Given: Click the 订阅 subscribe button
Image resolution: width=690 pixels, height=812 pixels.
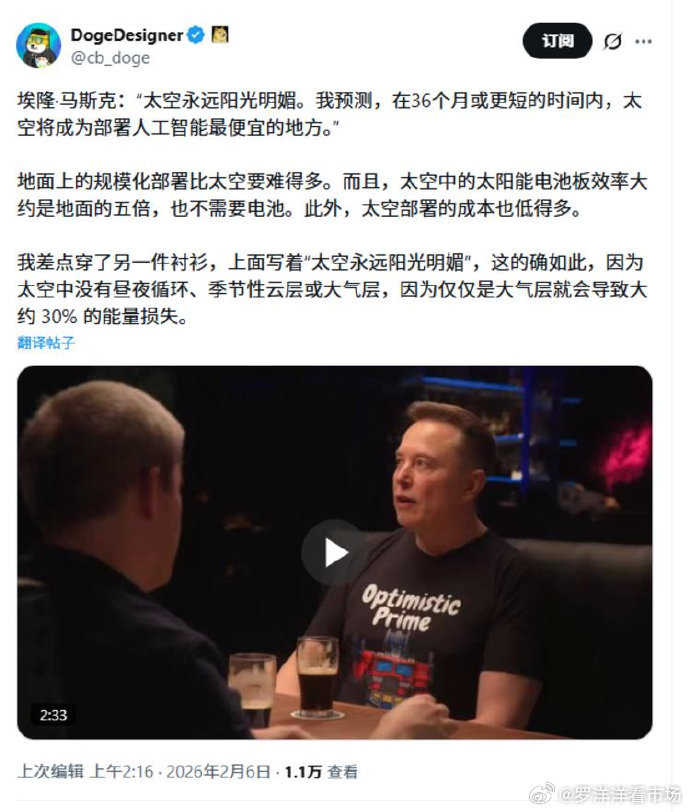Looking at the screenshot, I should click(x=557, y=40).
